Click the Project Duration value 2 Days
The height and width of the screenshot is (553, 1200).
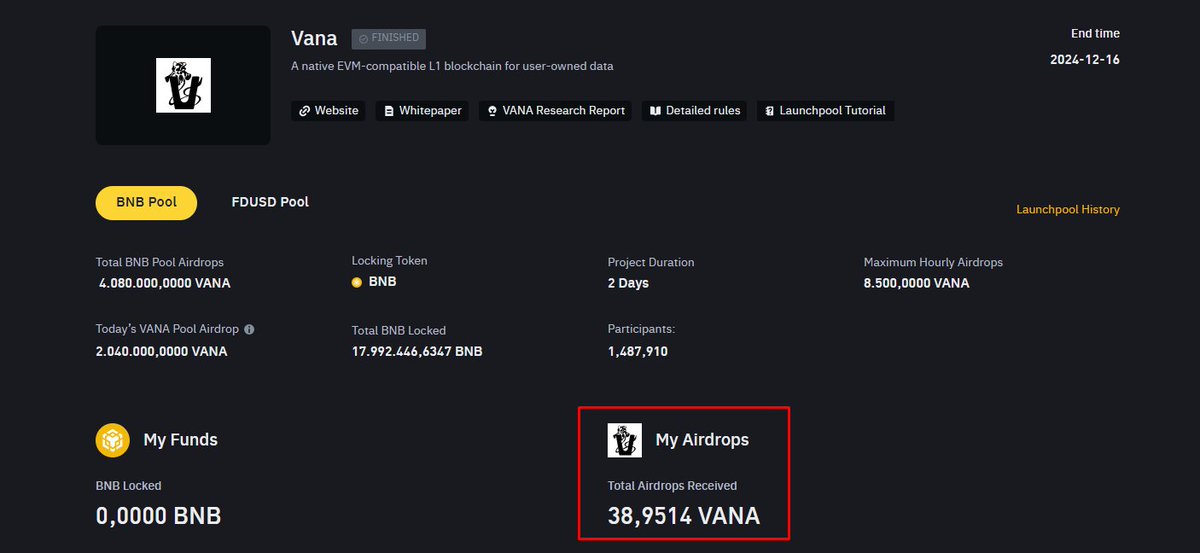coord(628,283)
